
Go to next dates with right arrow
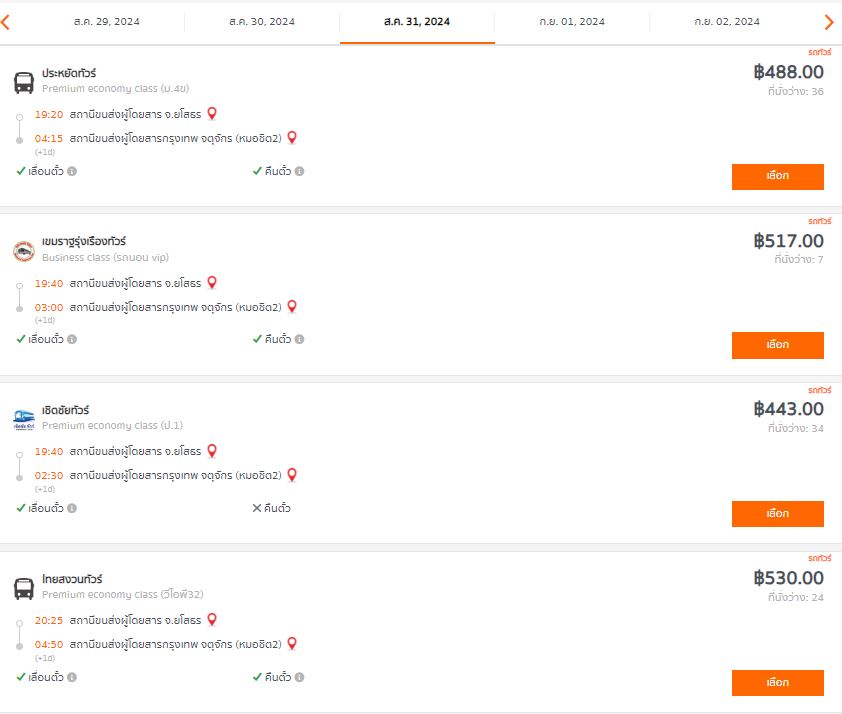[829, 22]
